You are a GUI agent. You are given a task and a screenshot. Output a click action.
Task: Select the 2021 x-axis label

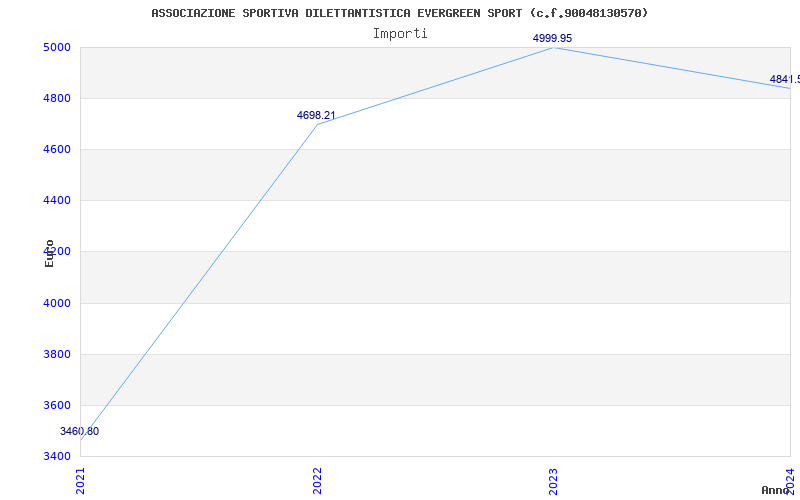(x=81, y=481)
